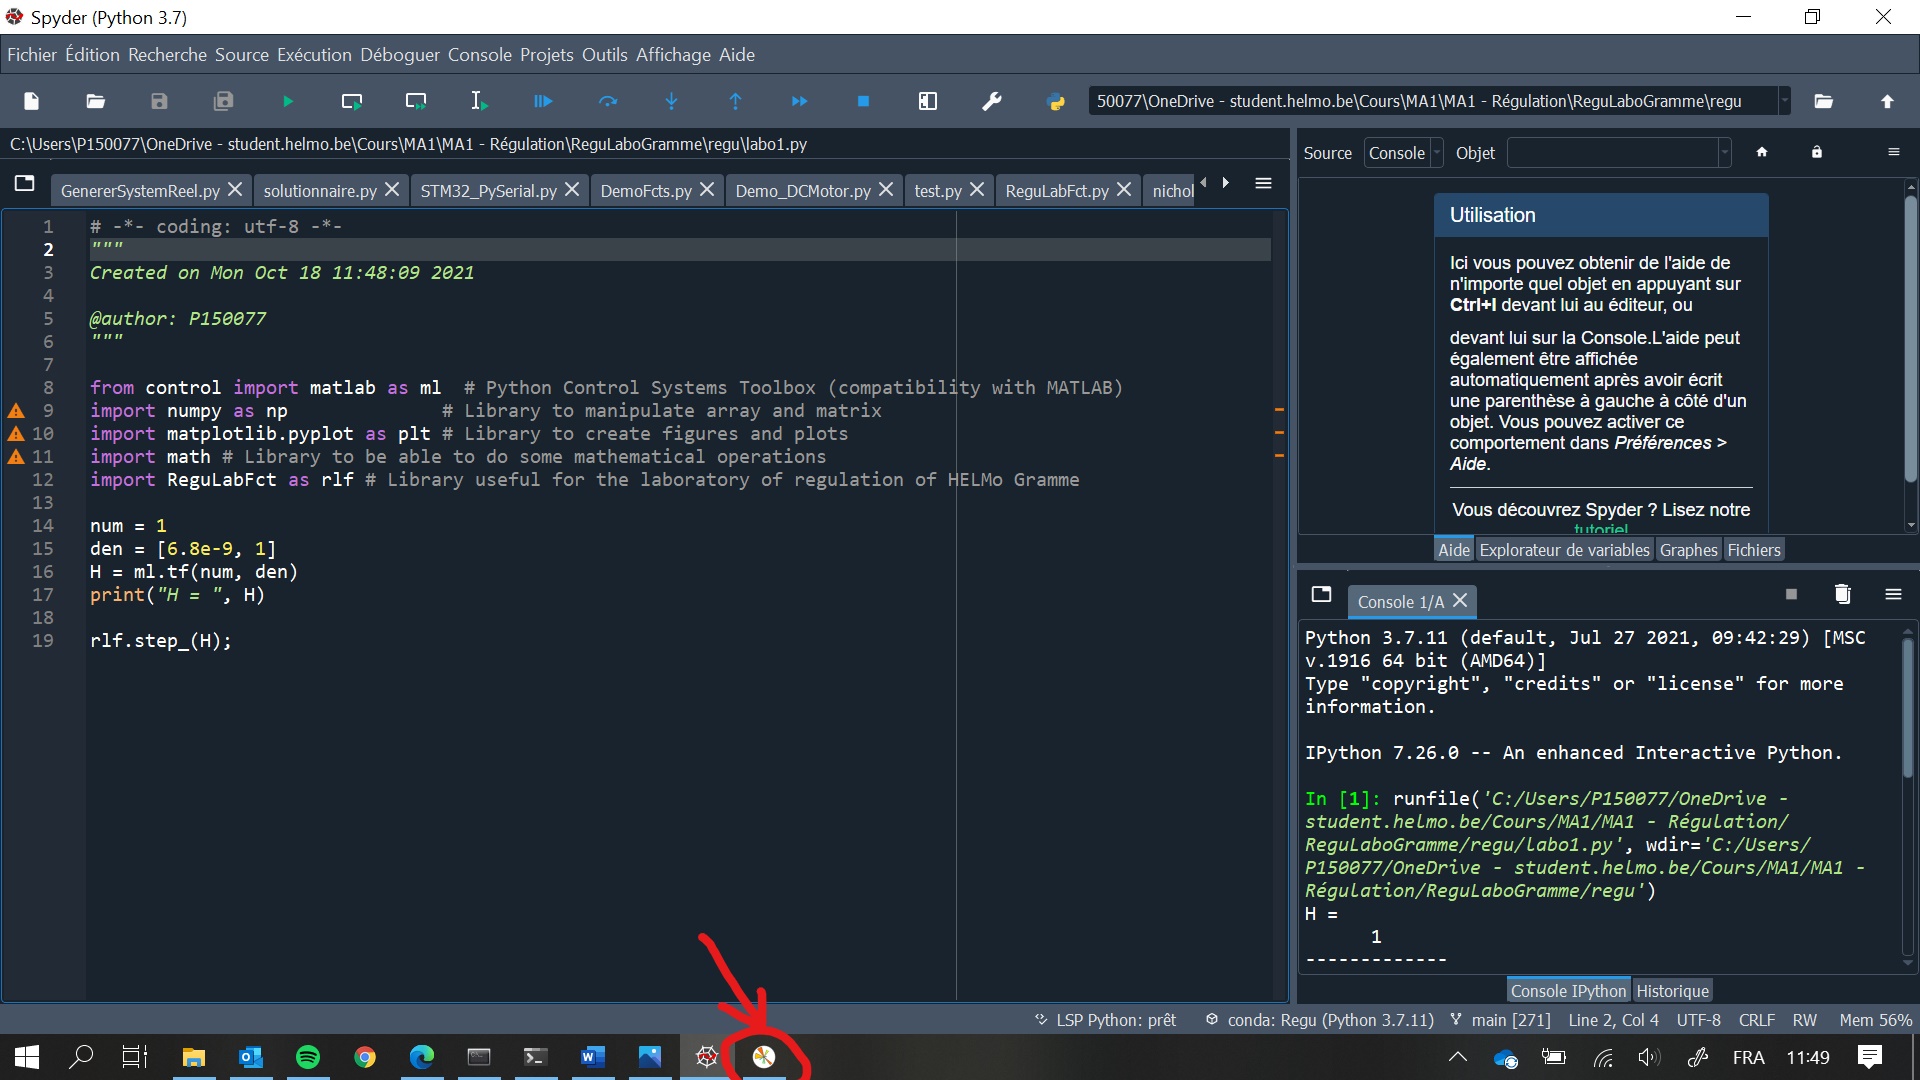Open Preferences wrench icon
1920x1080 pixels.
click(991, 101)
